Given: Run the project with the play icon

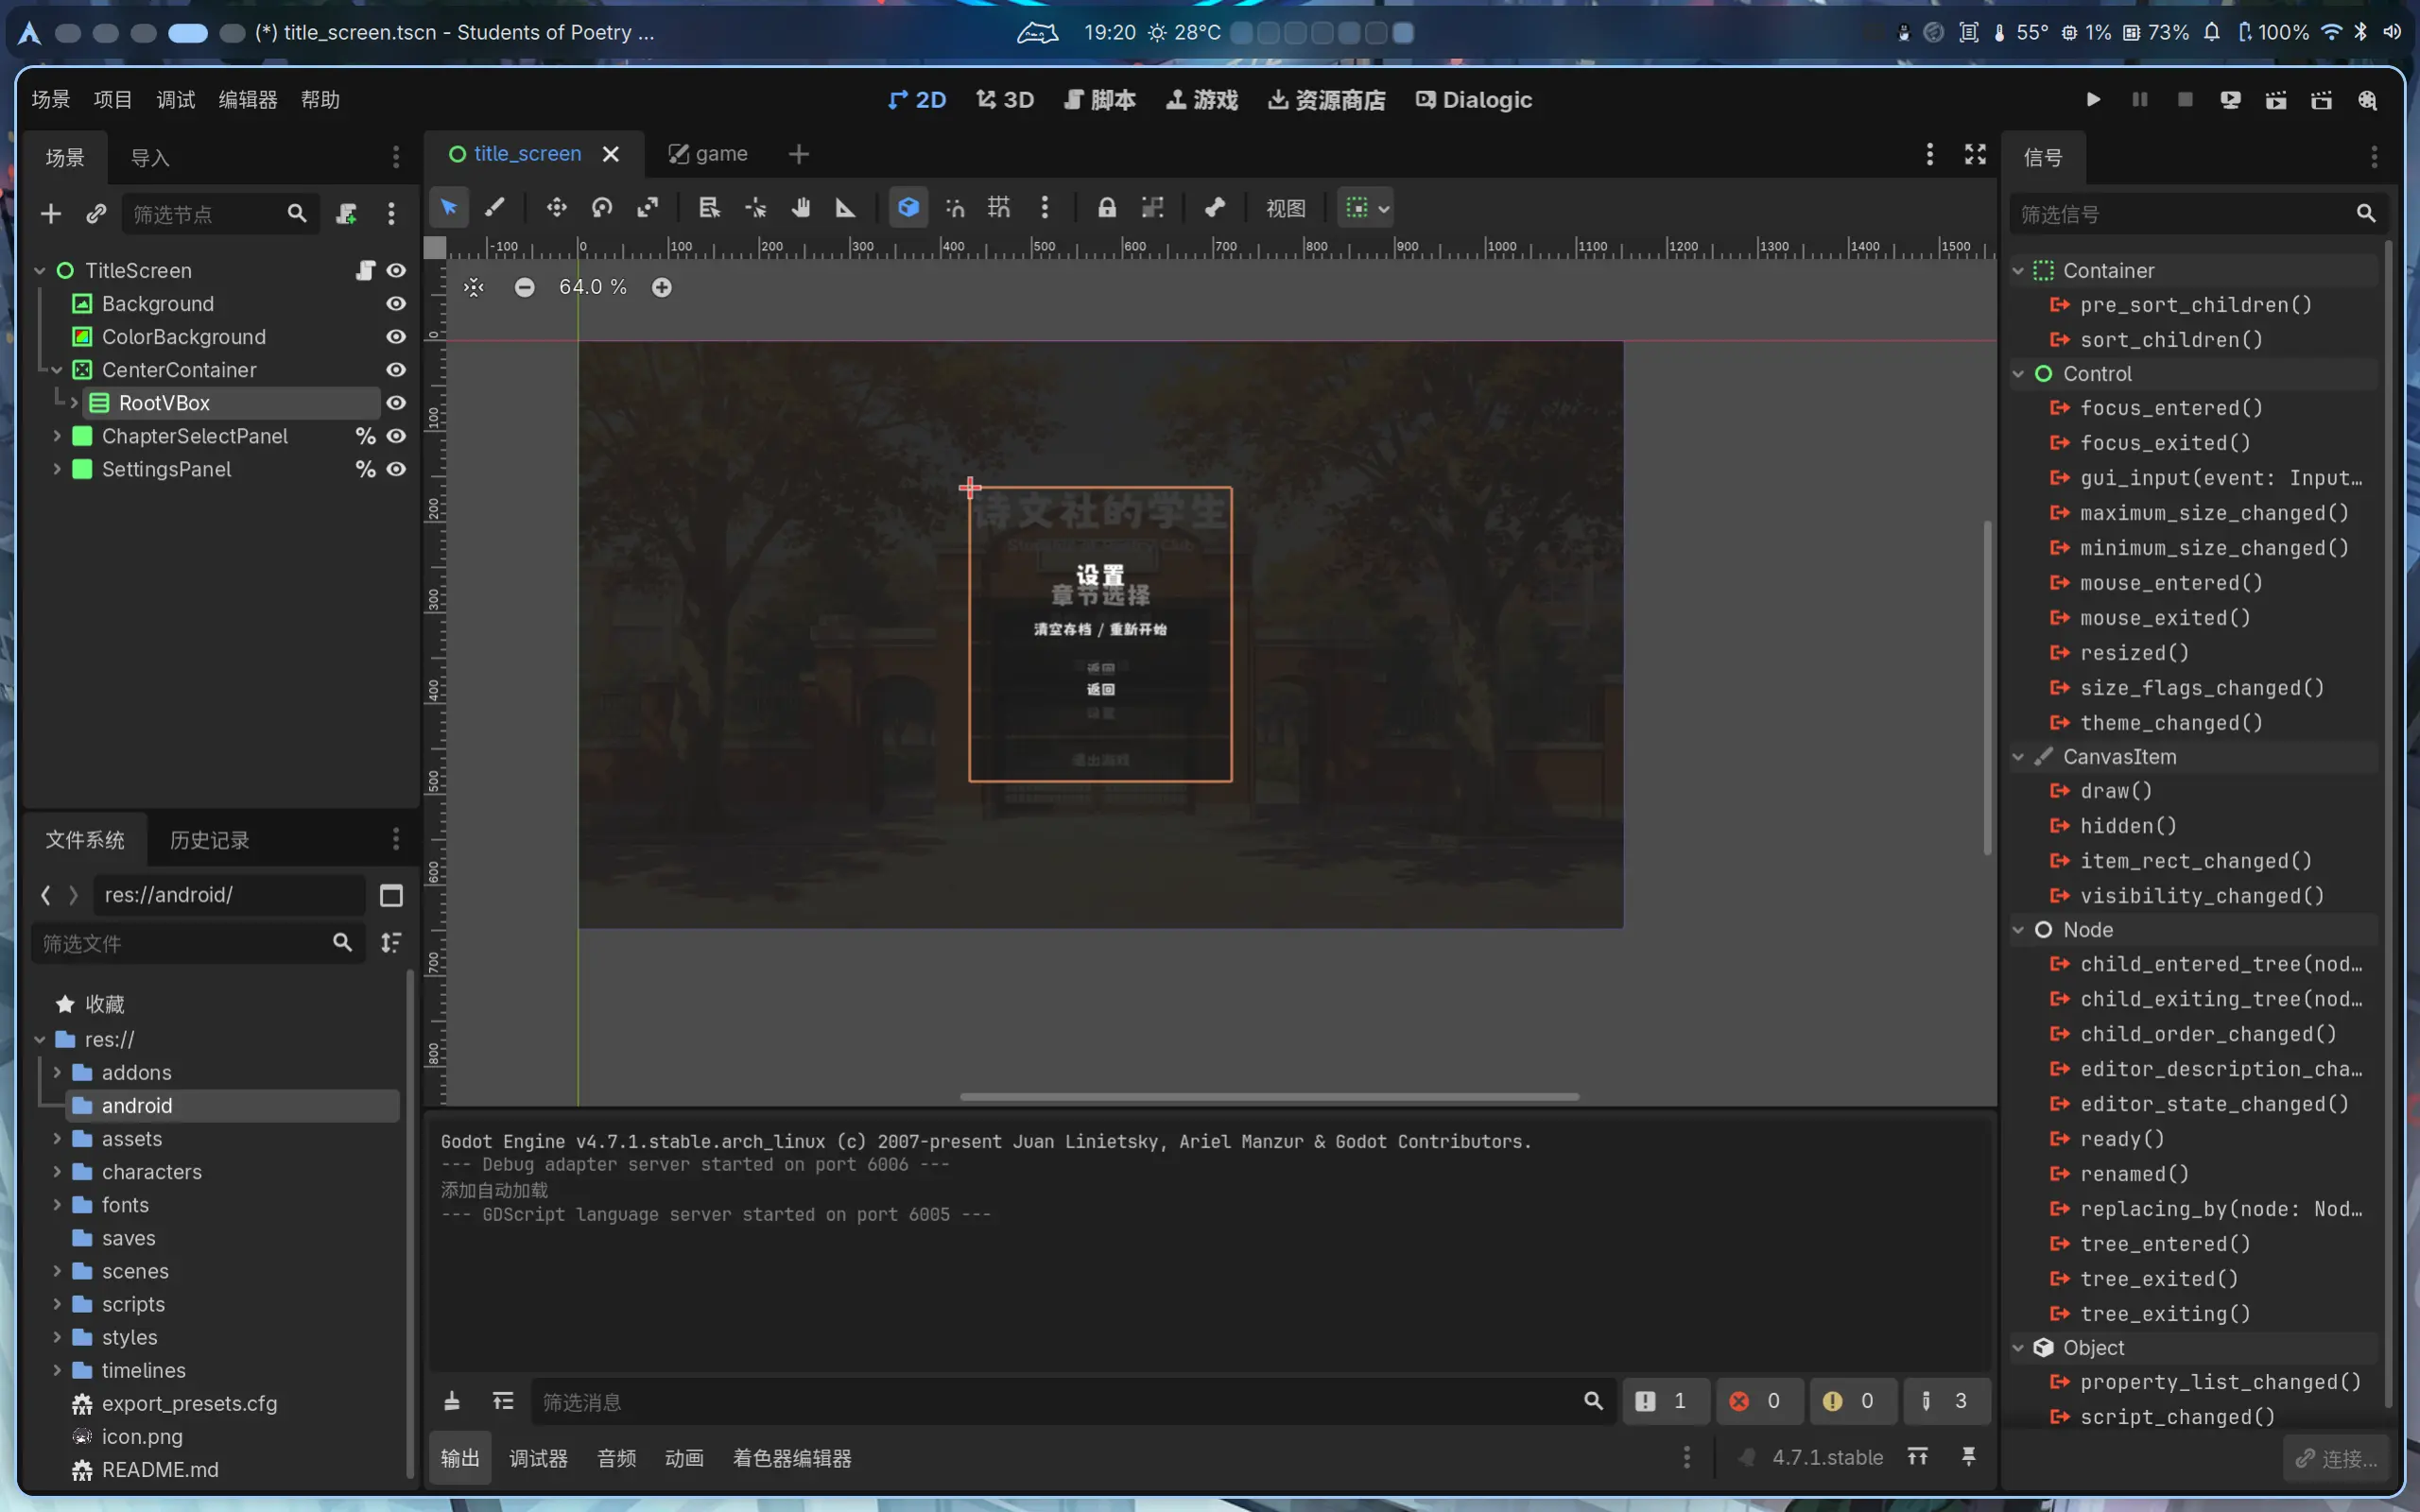Looking at the screenshot, I should coord(2094,100).
